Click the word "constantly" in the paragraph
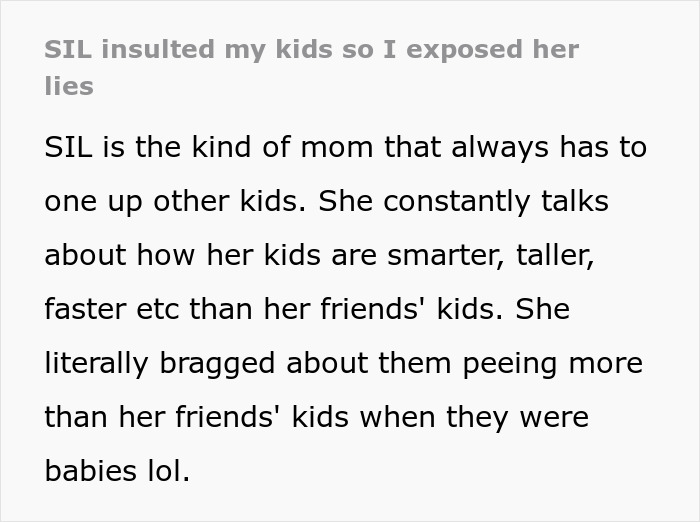 [456, 202]
